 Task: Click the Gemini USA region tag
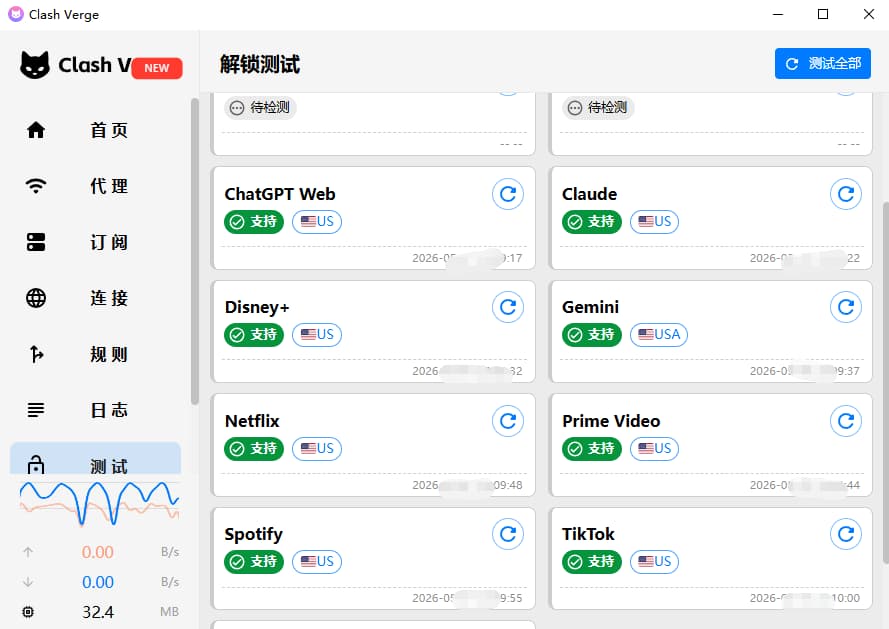[x=659, y=334]
